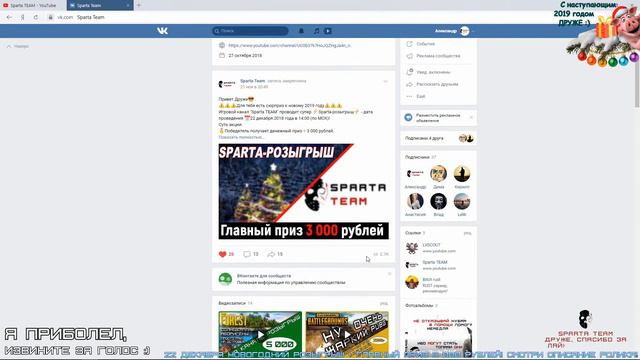The width and height of the screenshot is (640, 360).
Task: Open the link with the crest logo
Action: 412,248
